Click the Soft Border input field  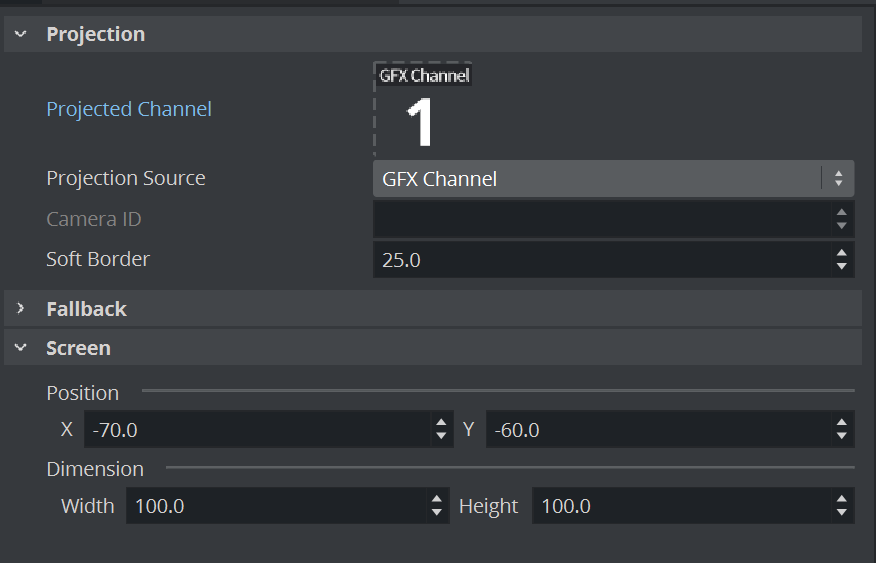pos(600,260)
